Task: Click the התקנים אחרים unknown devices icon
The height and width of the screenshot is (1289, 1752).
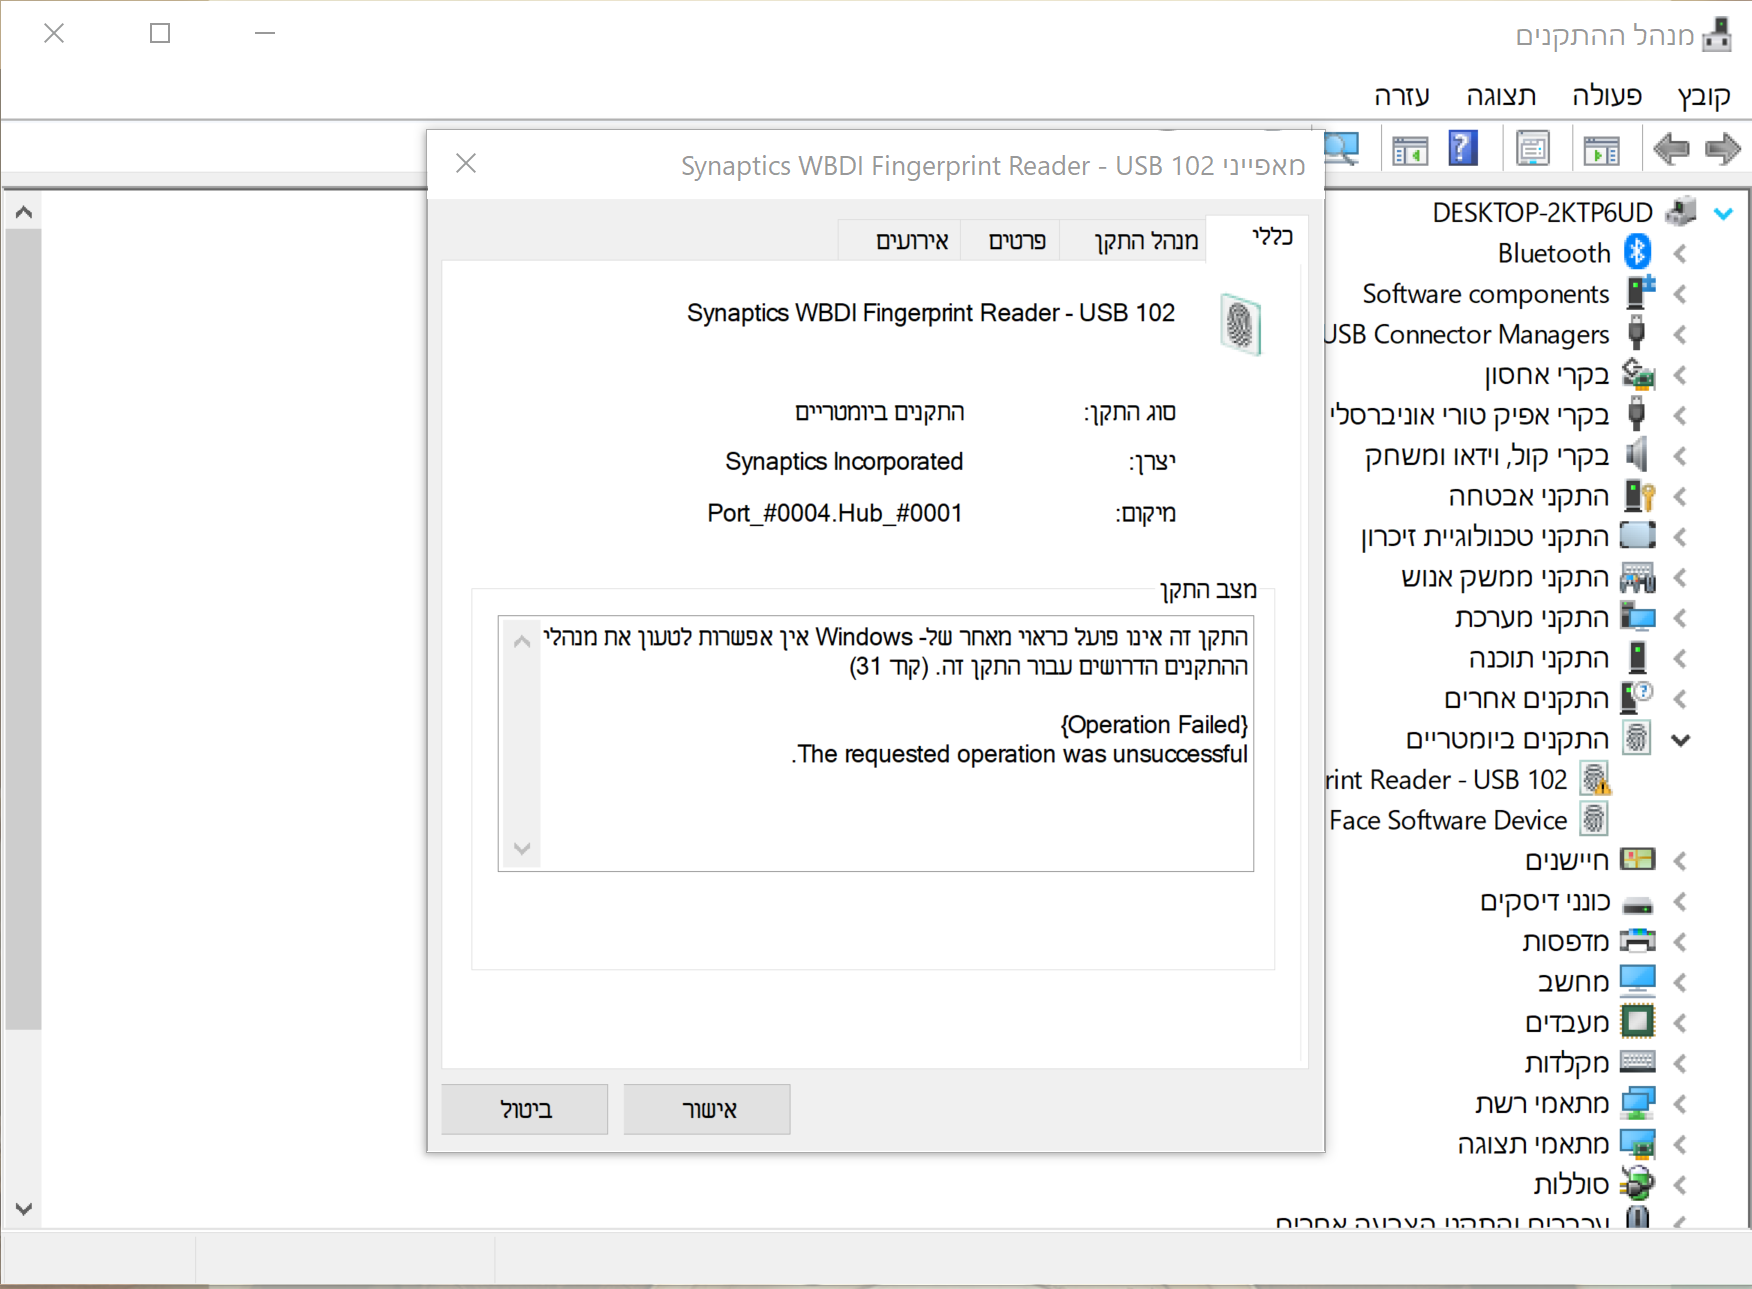Action: (x=1638, y=698)
